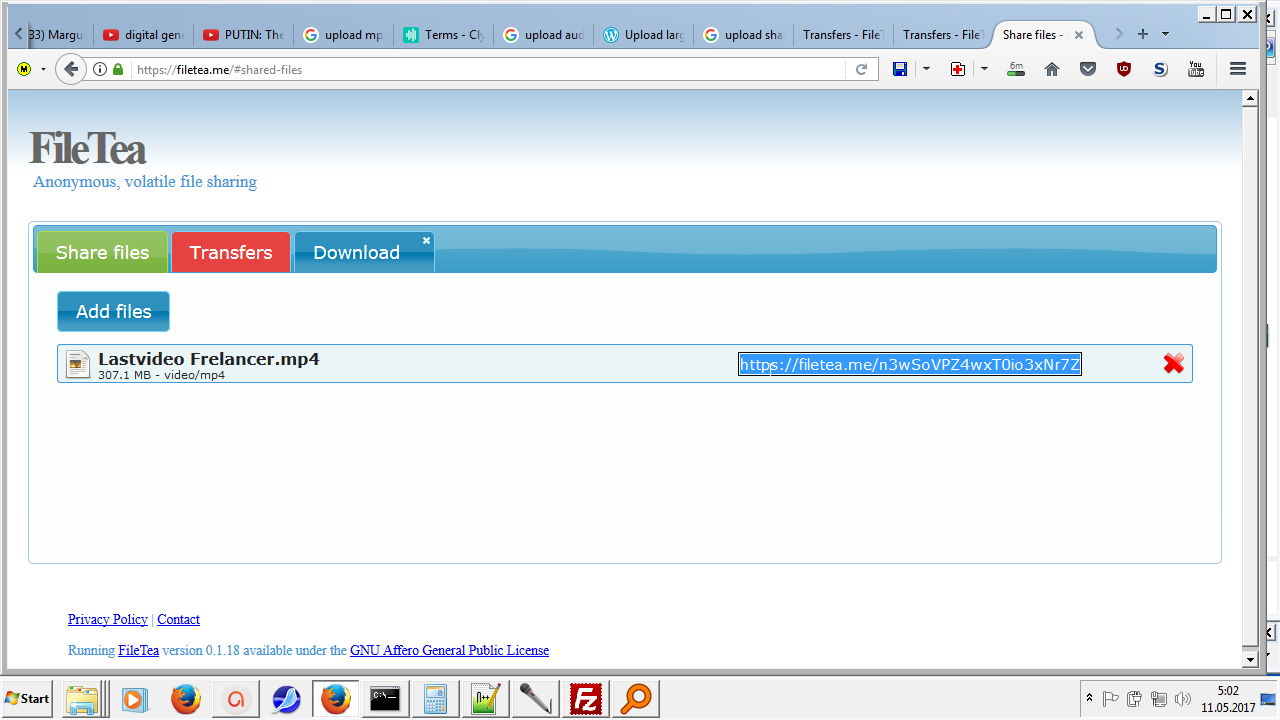Click the Add files button

(113, 311)
